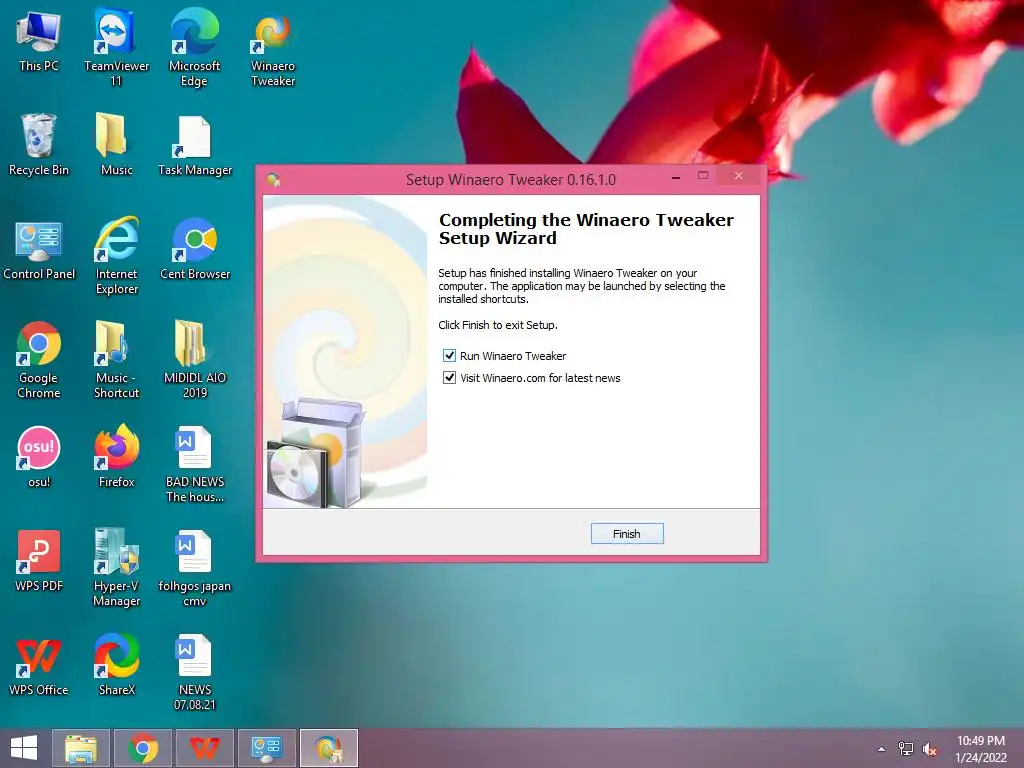Viewport: 1024px width, 768px height.
Task: Launch TeamViewer 11 shortcut
Action: [x=116, y=47]
